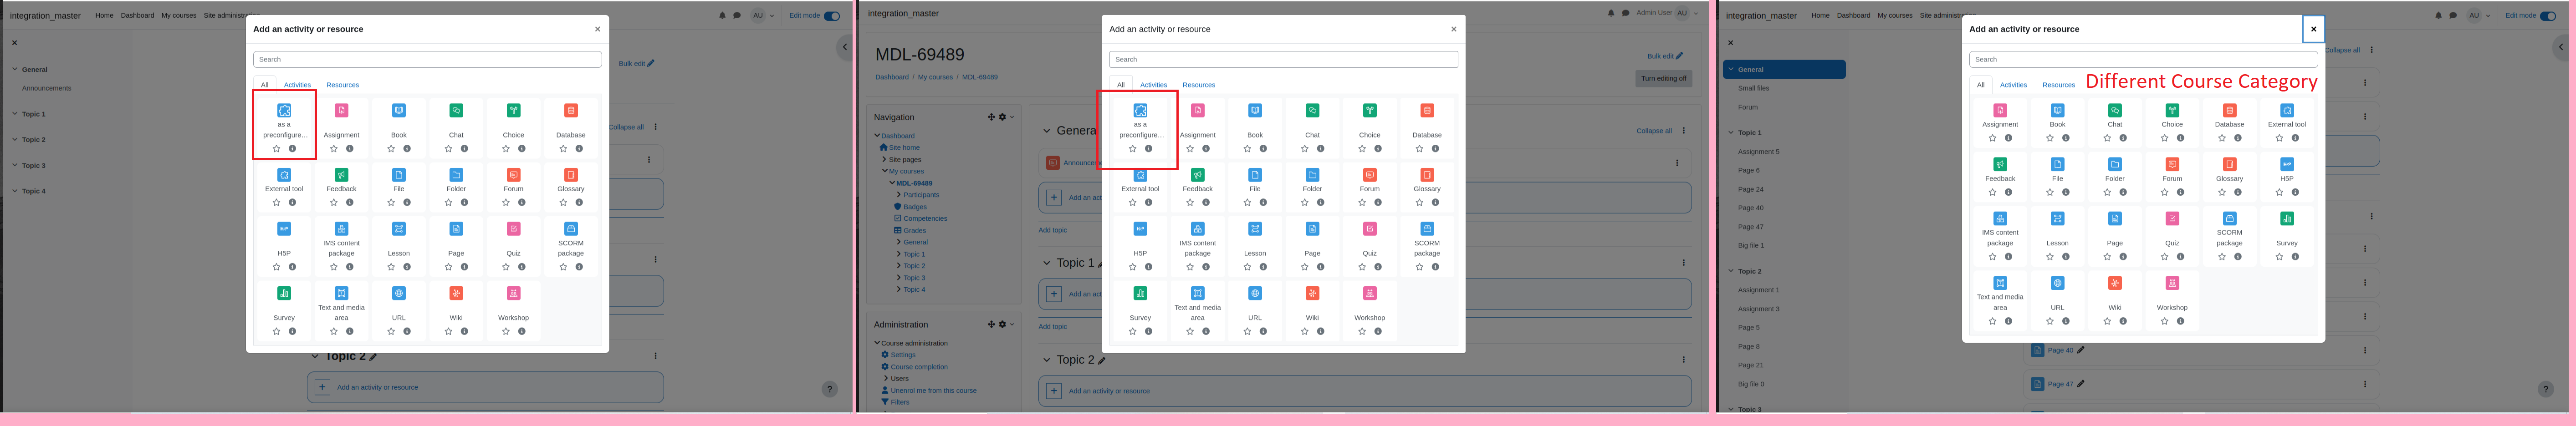Pick the Chat activity icon in left dialog
The width and height of the screenshot is (2576, 426).
[456, 111]
